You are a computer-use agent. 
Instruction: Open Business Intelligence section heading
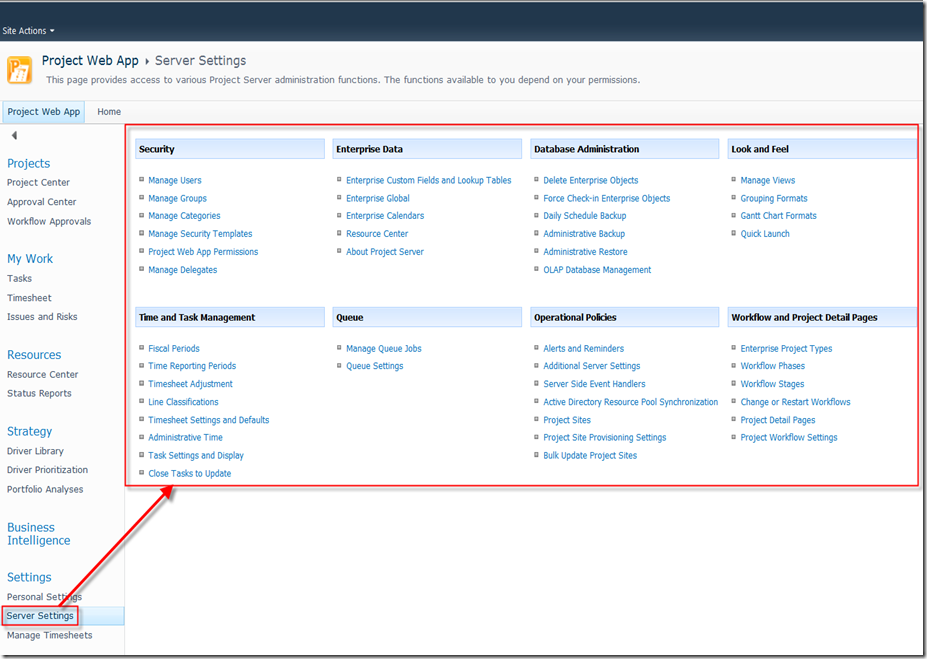point(38,534)
